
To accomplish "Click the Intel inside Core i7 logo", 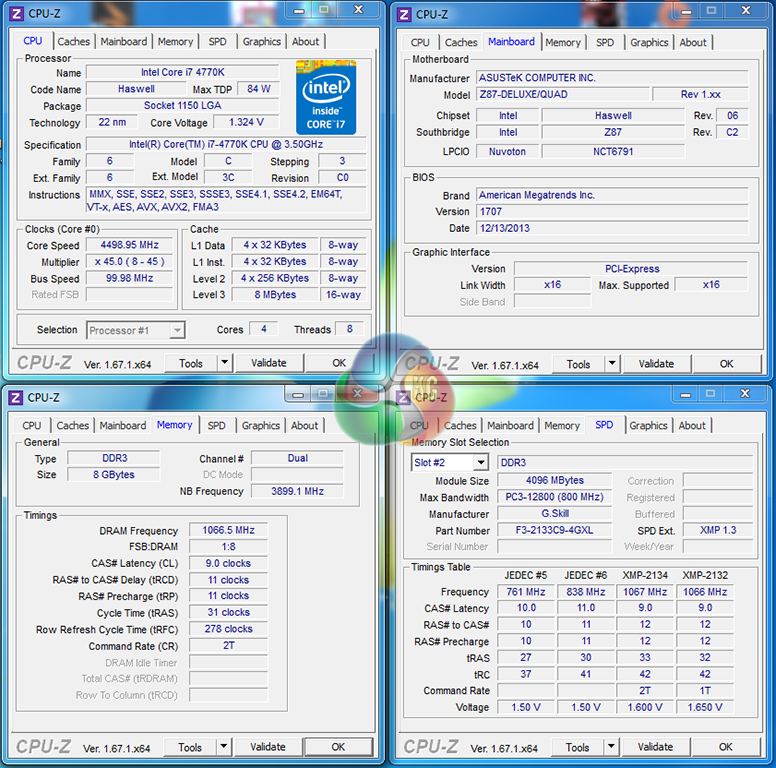I will pyautogui.click(x=326, y=97).
